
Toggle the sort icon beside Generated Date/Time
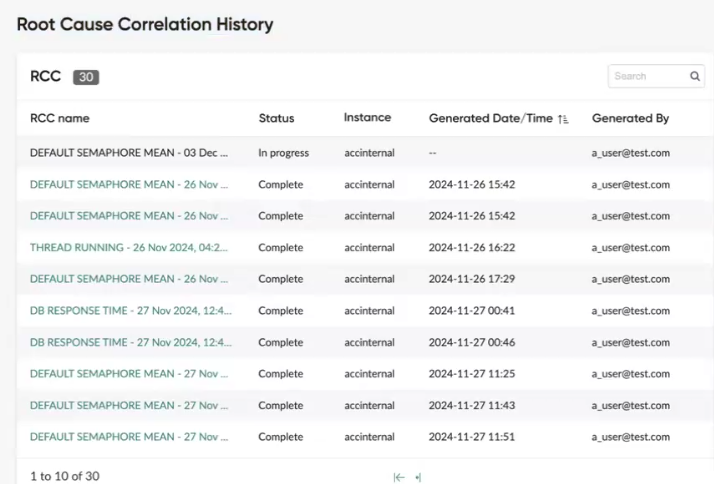(x=563, y=119)
